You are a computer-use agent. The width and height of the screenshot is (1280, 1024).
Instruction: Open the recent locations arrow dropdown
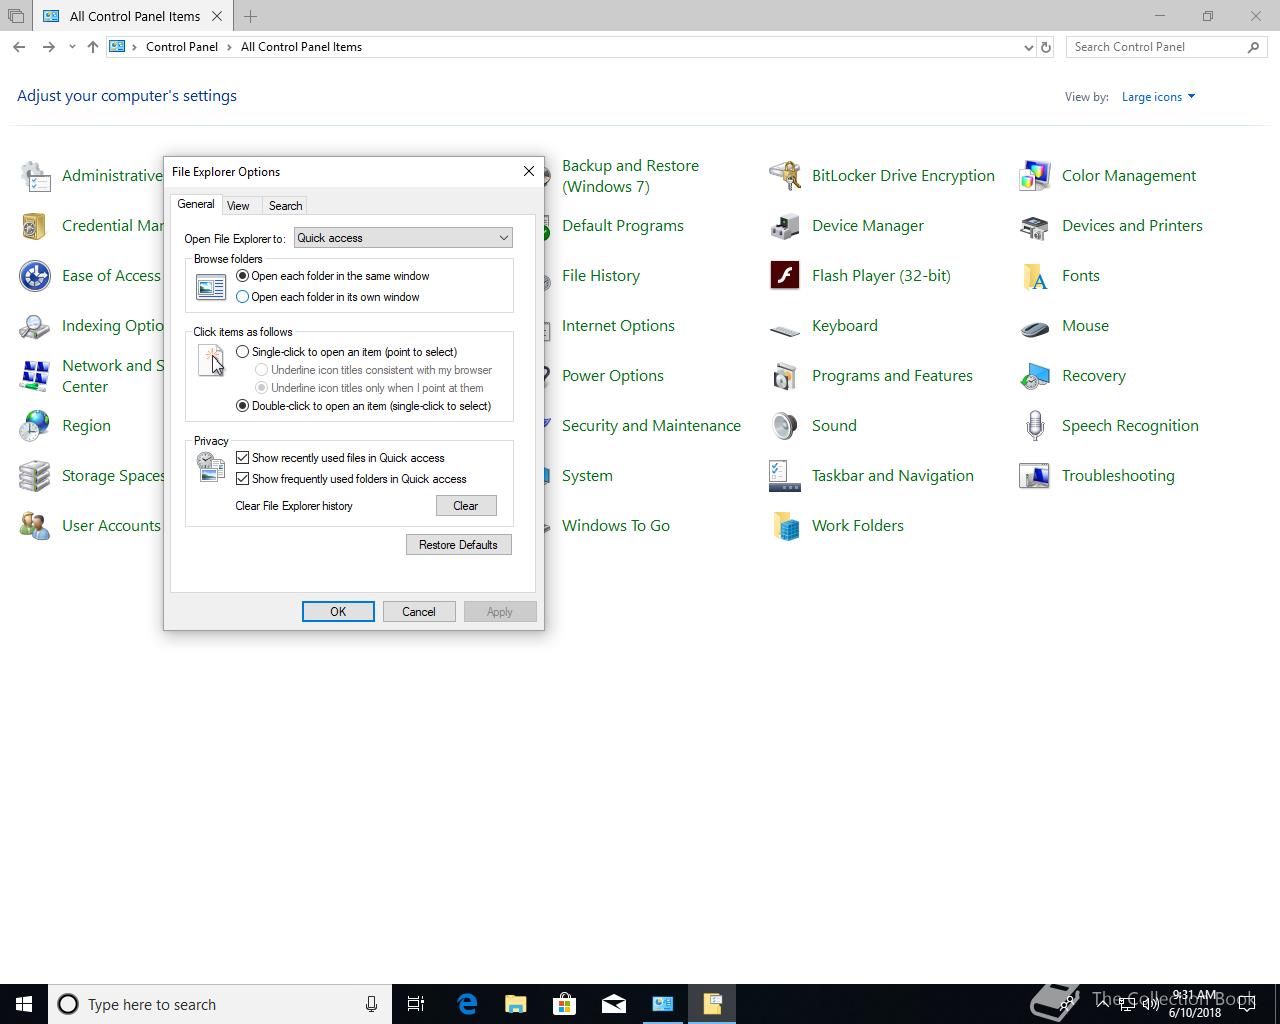pyautogui.click(x=72, y=47)
